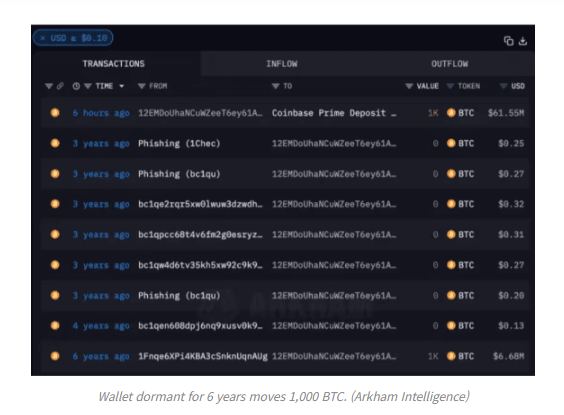This screenshot has height=415, width=564.
Task: Click the copy icon at top right
Action: click(508, 41)
